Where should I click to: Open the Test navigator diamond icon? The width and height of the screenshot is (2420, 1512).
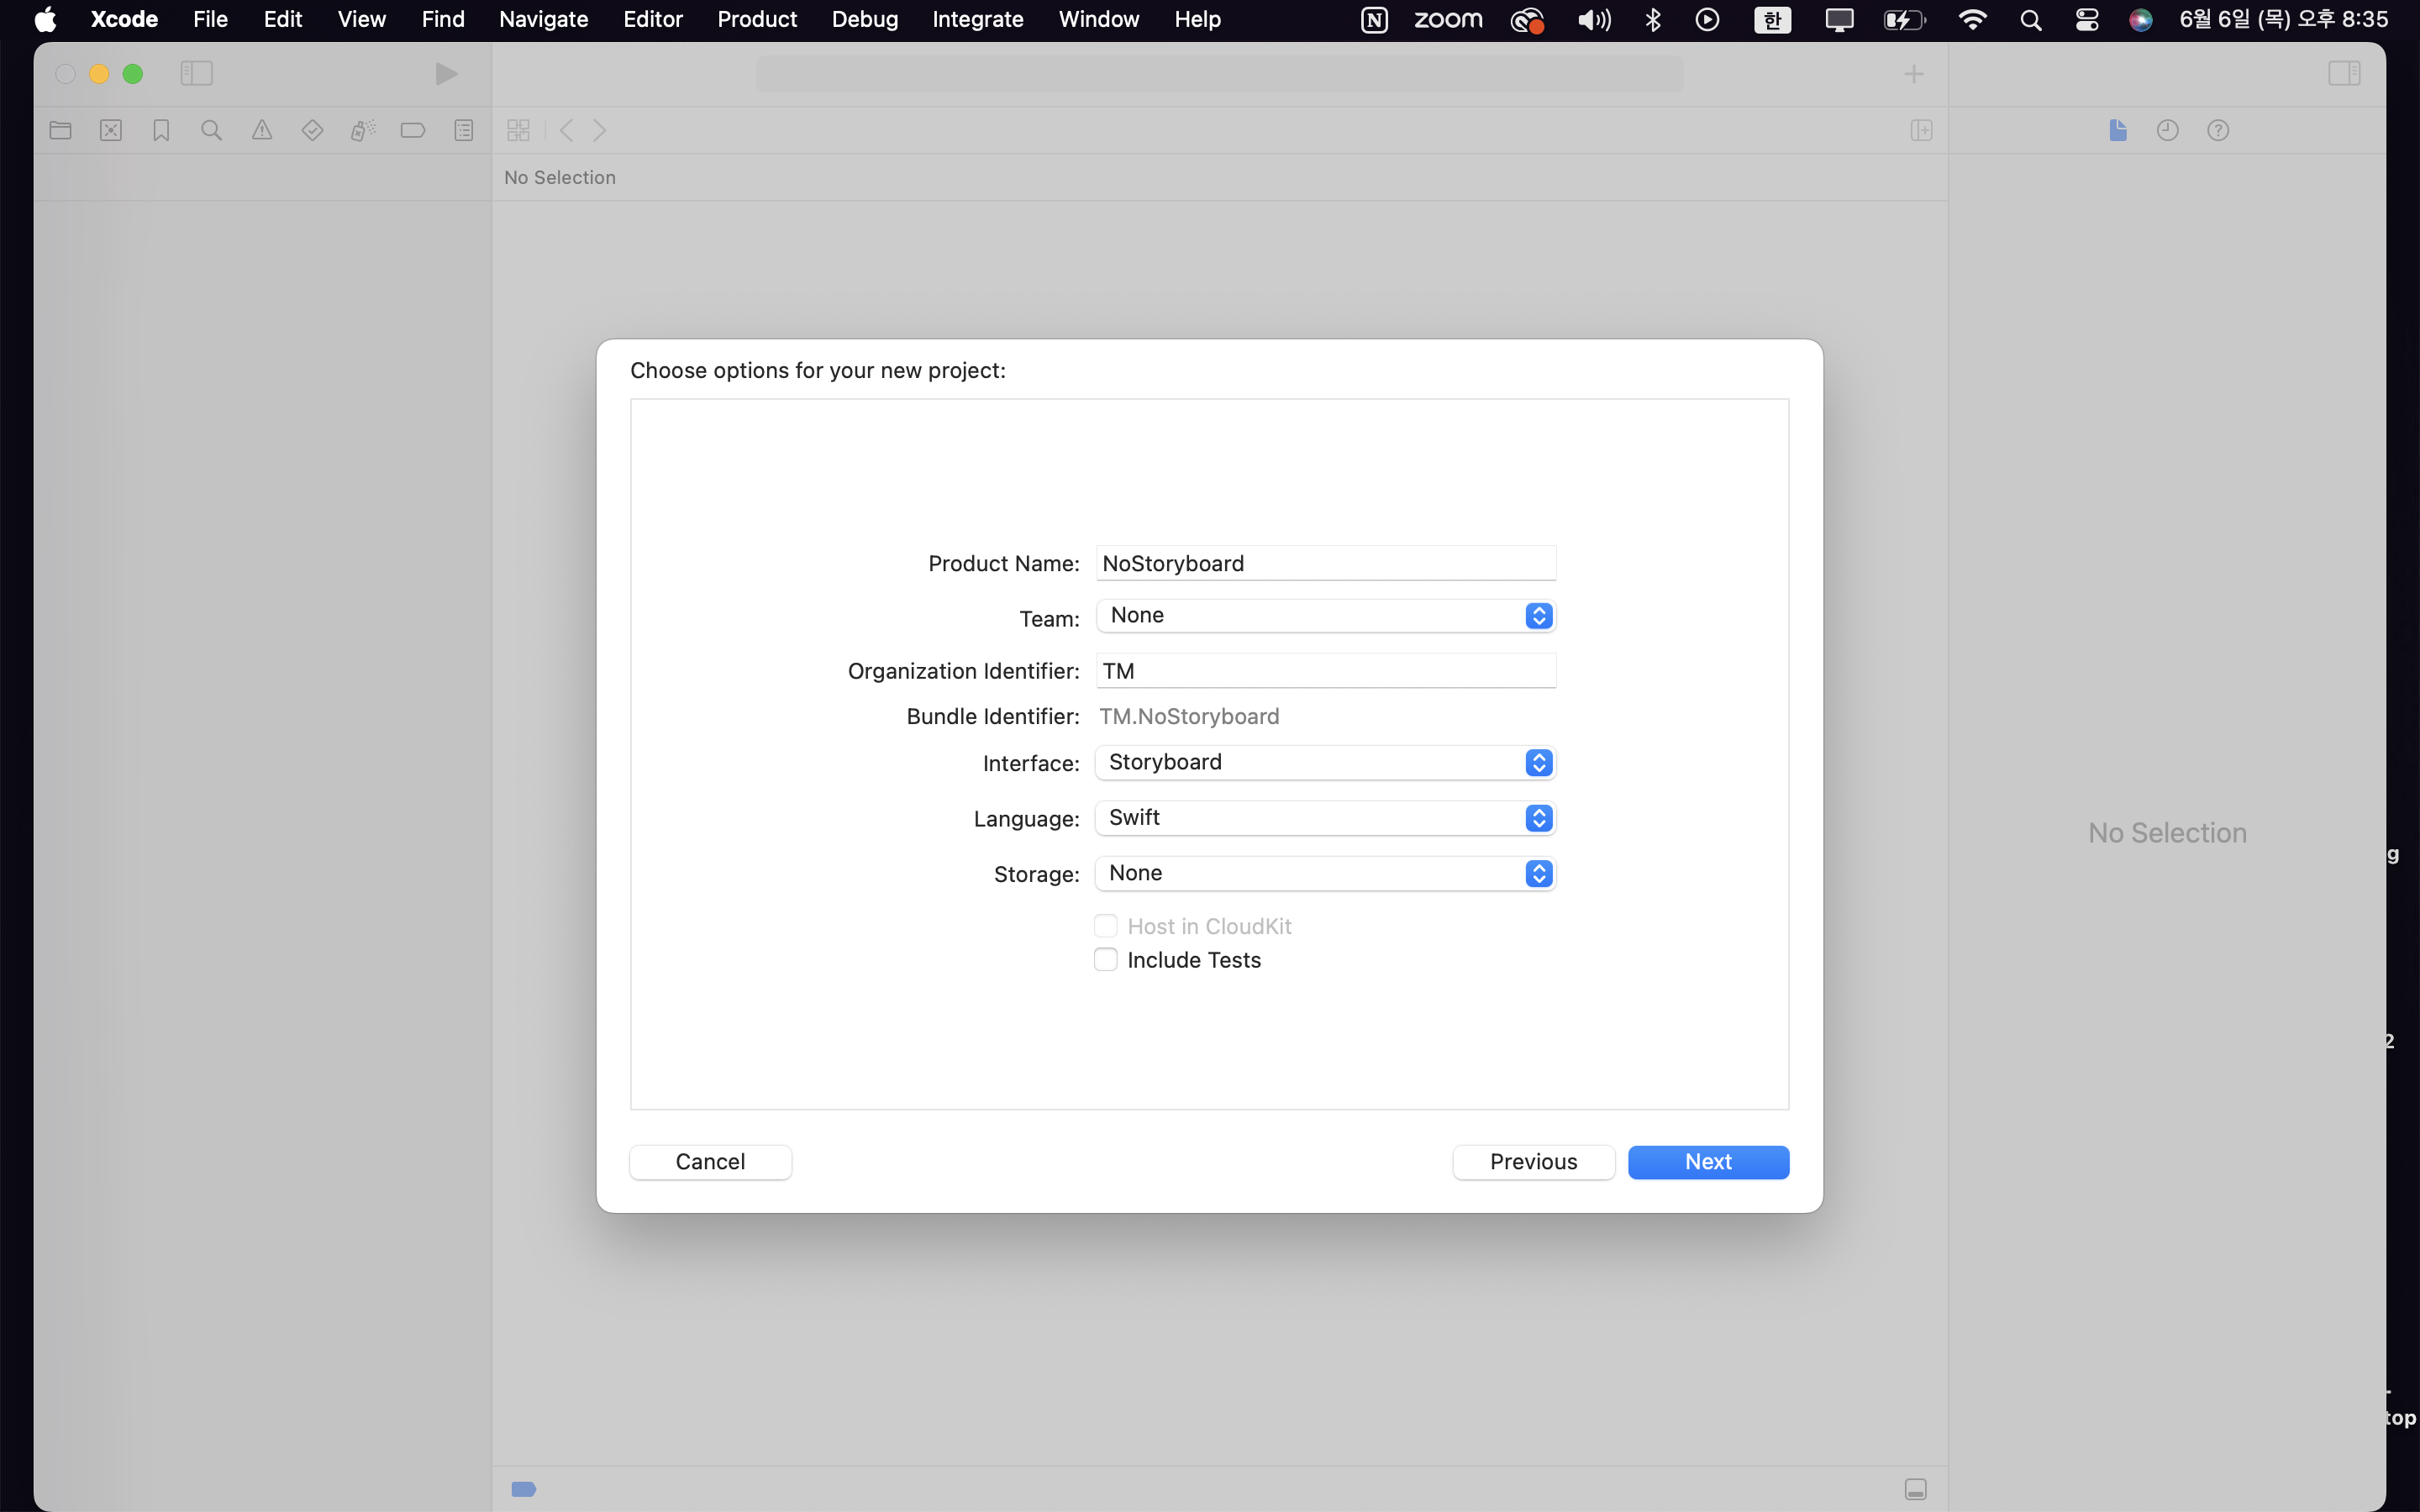[312, 130]
